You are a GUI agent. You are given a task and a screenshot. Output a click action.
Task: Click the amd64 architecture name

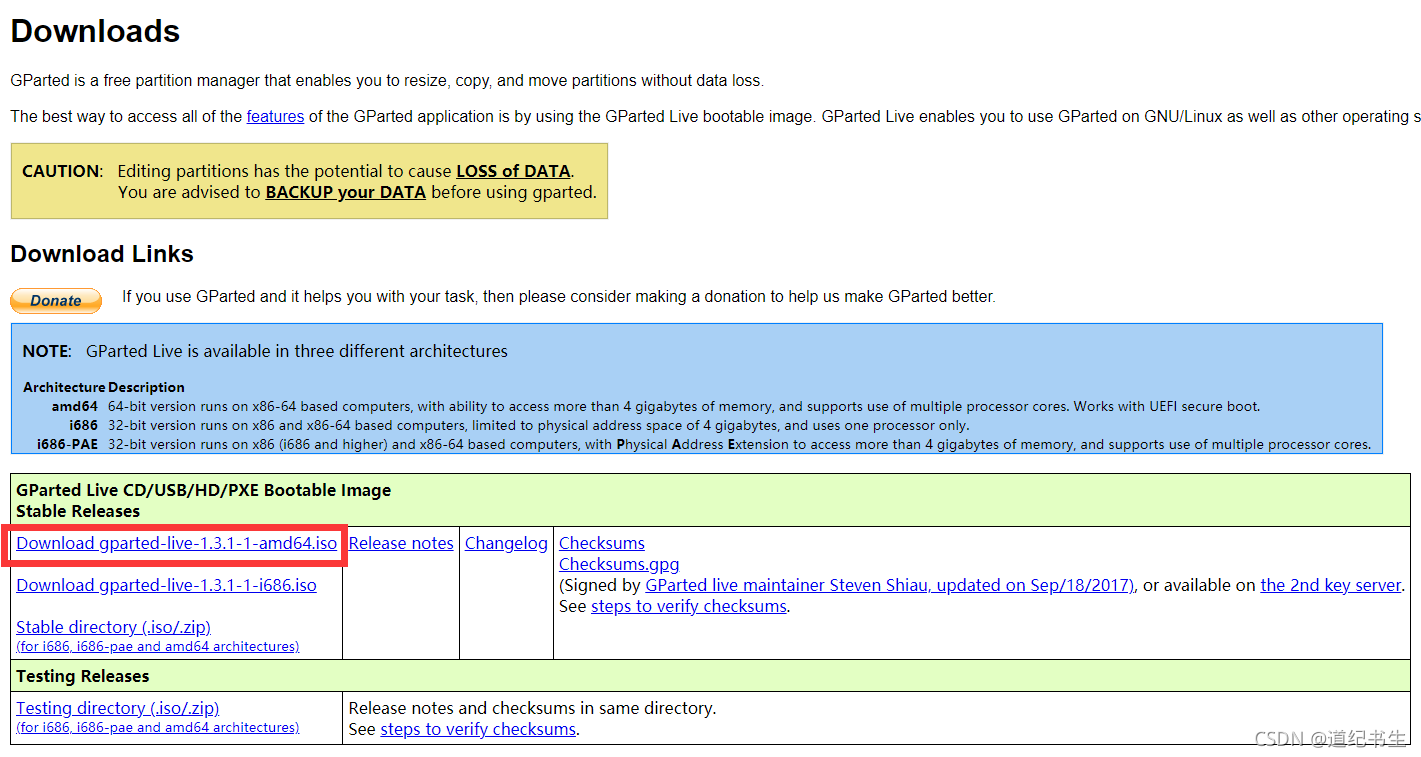75,406
